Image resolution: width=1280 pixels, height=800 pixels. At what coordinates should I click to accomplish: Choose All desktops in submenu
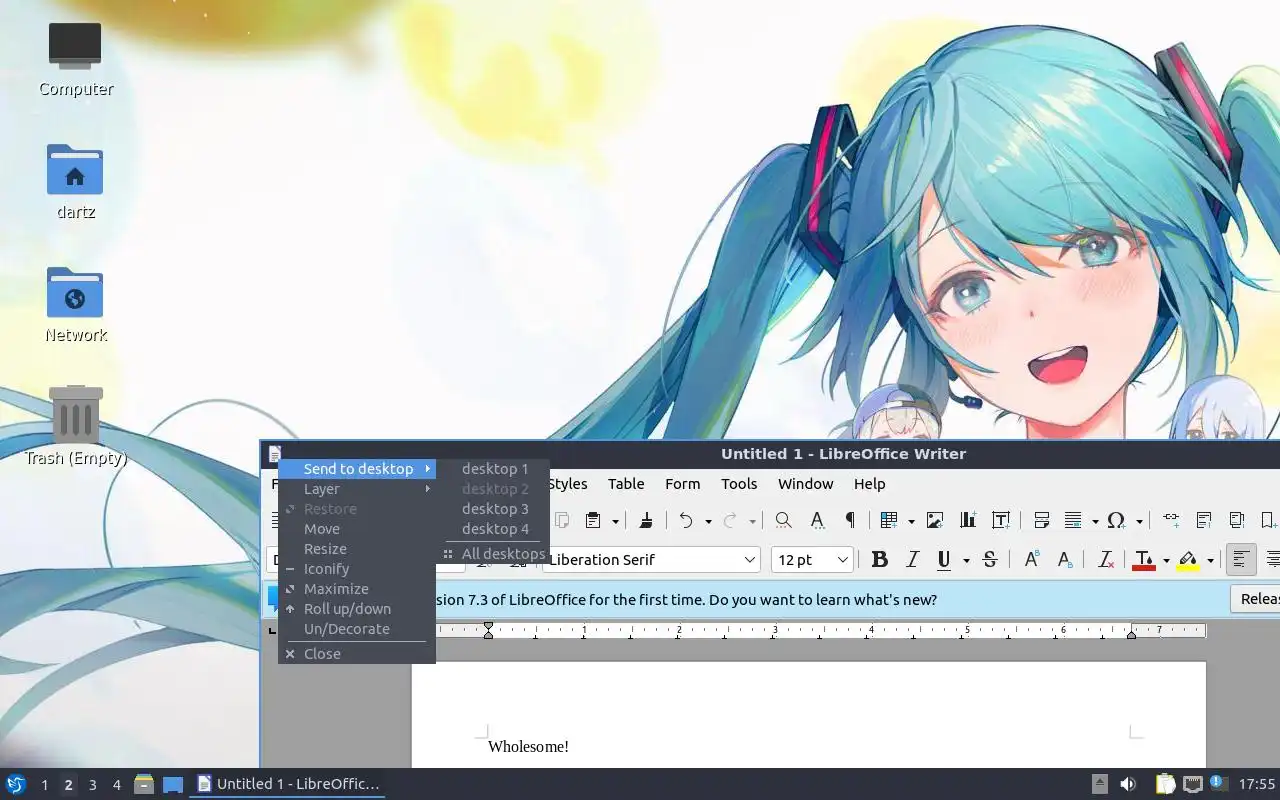click(x=494, y=554)
